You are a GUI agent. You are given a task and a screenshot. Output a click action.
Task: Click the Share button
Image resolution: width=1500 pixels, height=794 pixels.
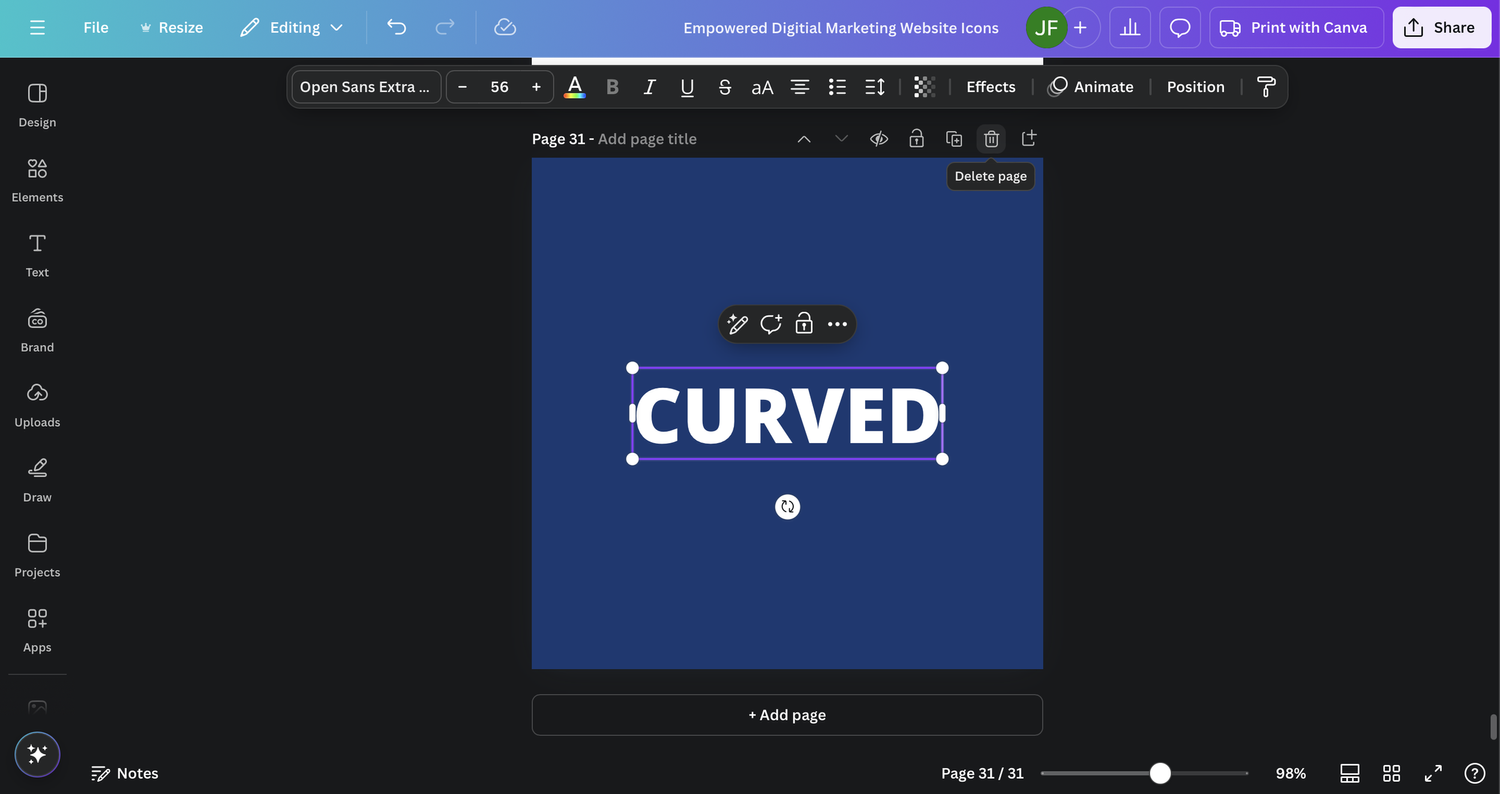[1441, 27]
